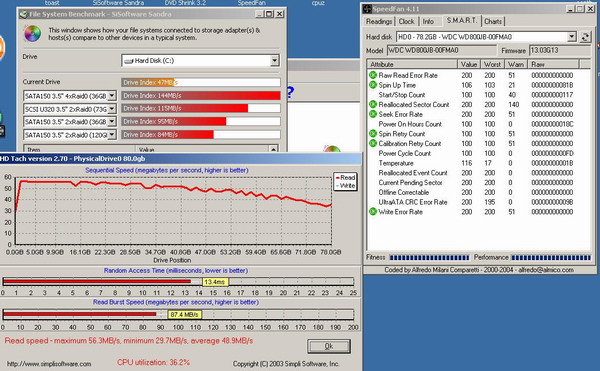Click the refresh icon beside Hard disk dropdown
The width and height of the screenshot is (600, 371).
point(585,37)
